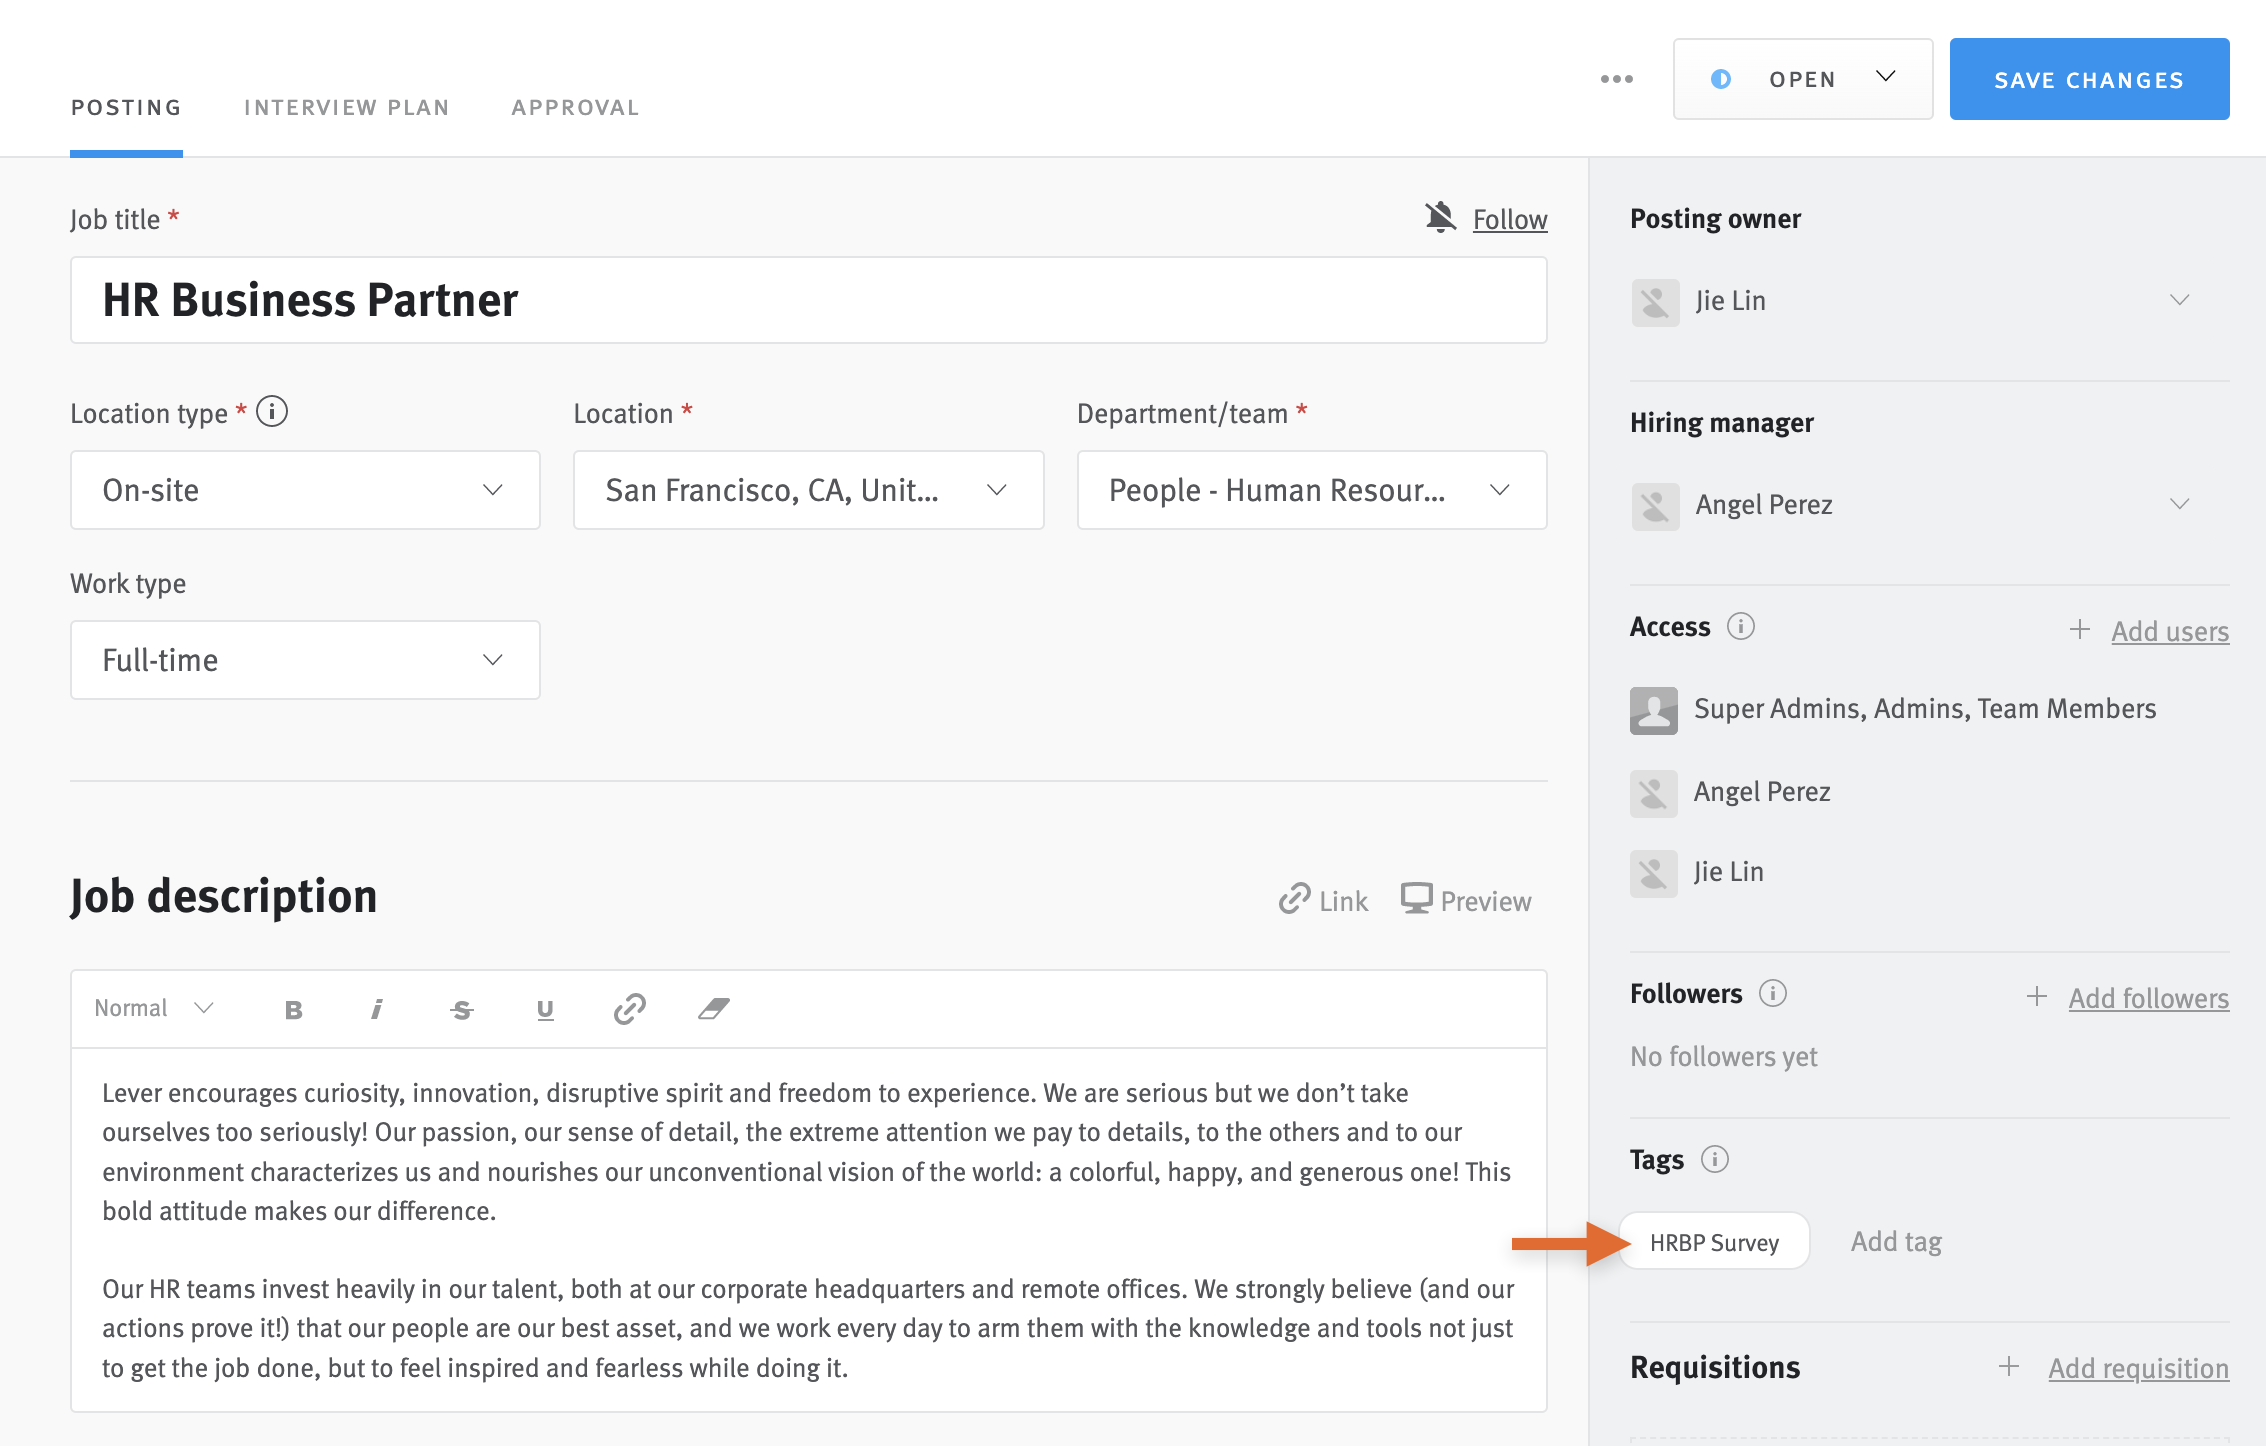Click Super Admins, Admins, Team Members text
Image resolution: width=2266 pixels, height=1446 pixels.
click(x=1925, y=709)
